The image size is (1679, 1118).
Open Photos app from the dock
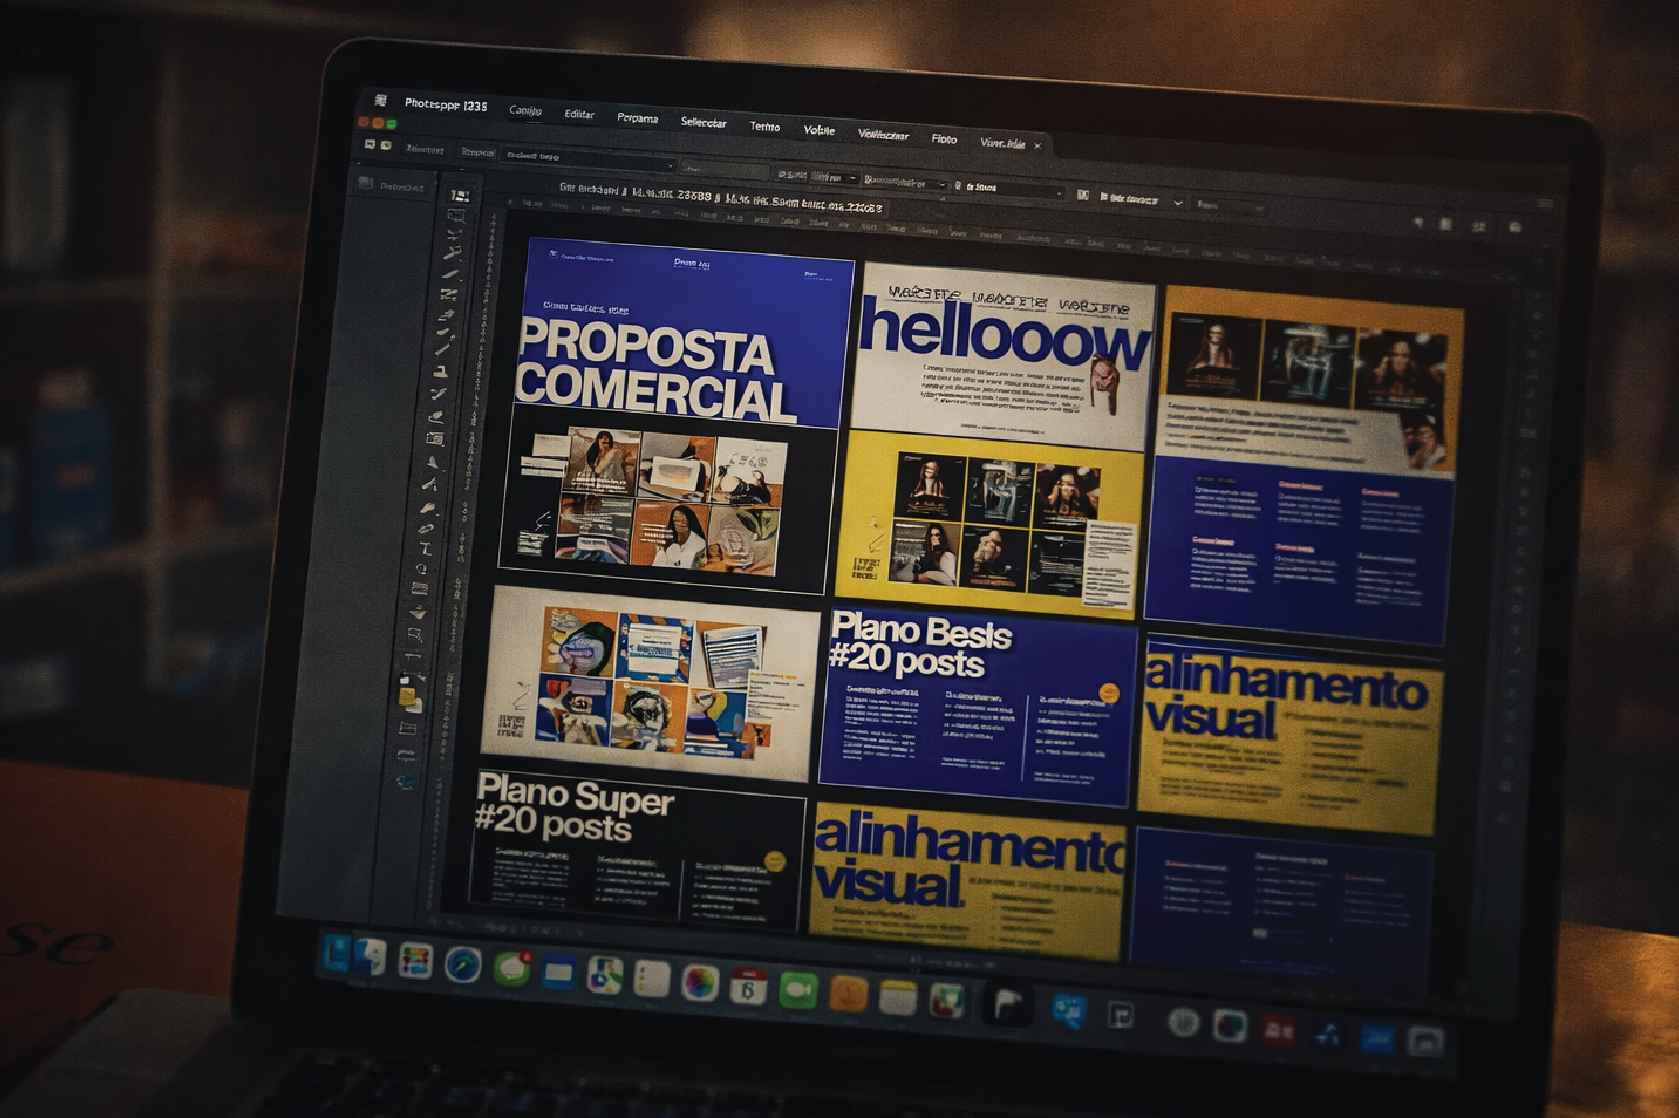click(x=699, y=983)
